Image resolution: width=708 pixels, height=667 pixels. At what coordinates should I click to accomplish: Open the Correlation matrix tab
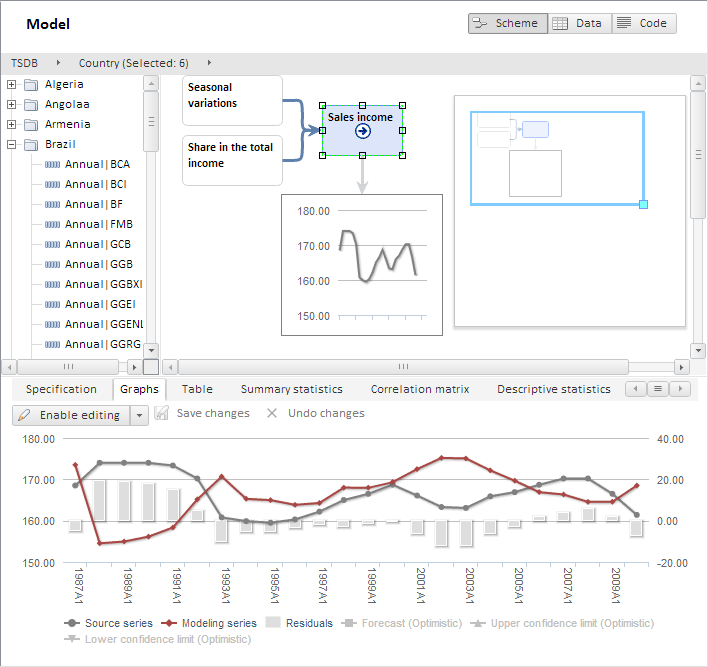(x=420, y=389)
